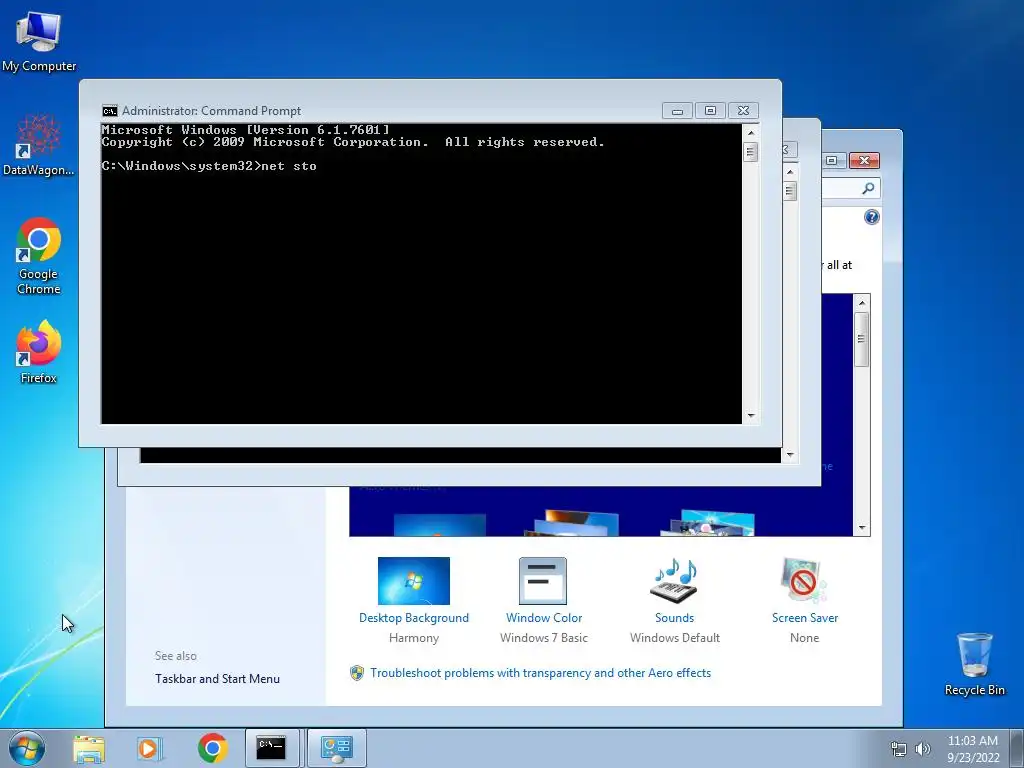The image size is (1024, 768).
Task: Click the Show desktop button beside the clock
Action: [1017, 748]
